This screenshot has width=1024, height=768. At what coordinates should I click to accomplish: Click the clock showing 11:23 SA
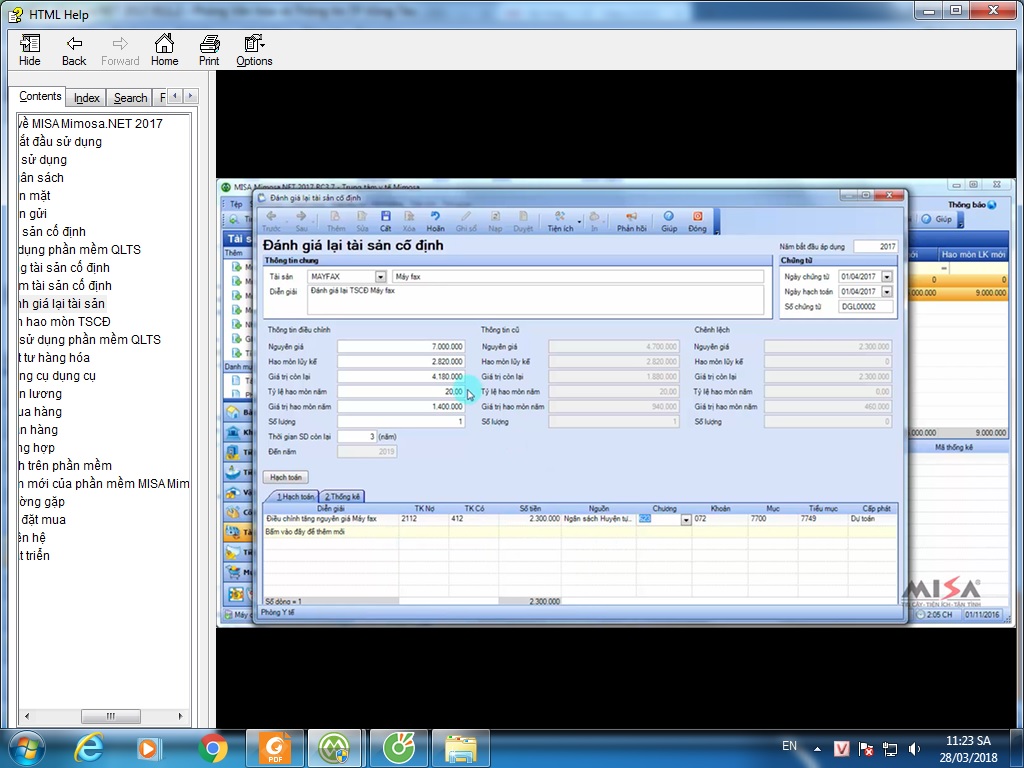point(968,741)
